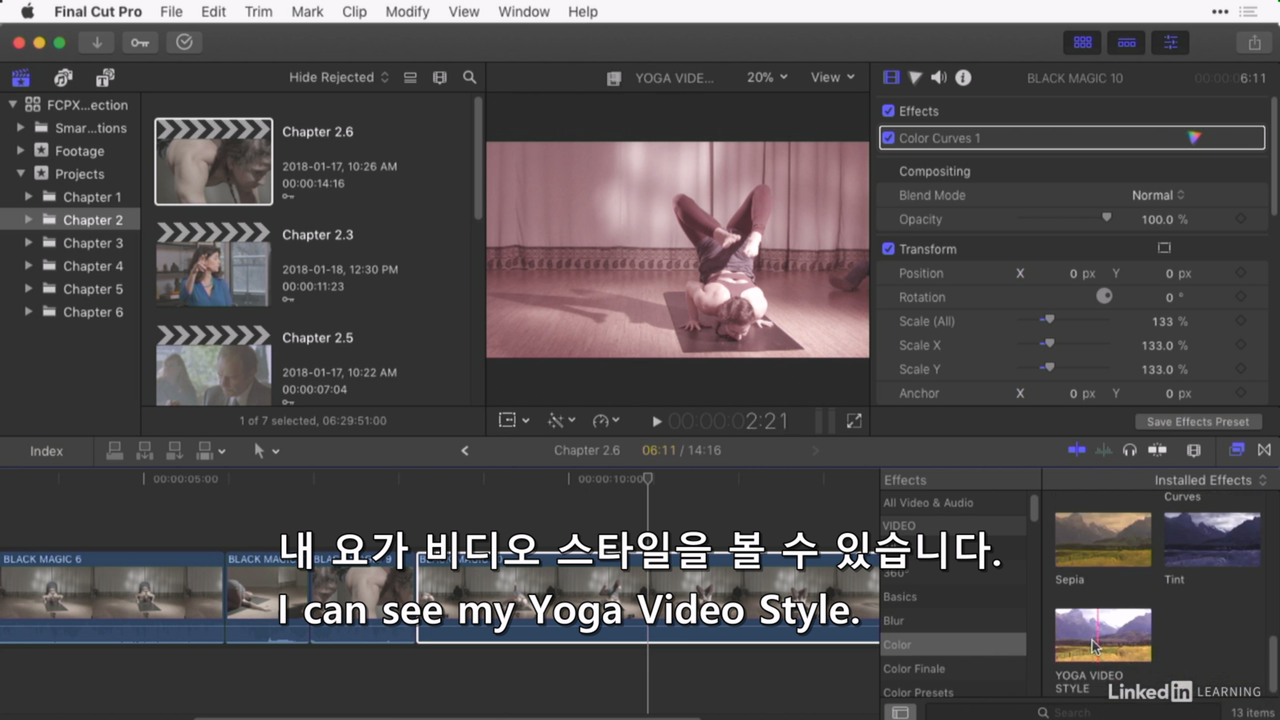The width and height of the screenshot is (1280, 720).
Task: Click the Tint effect thumbnail
Action: pos(1212,540)
